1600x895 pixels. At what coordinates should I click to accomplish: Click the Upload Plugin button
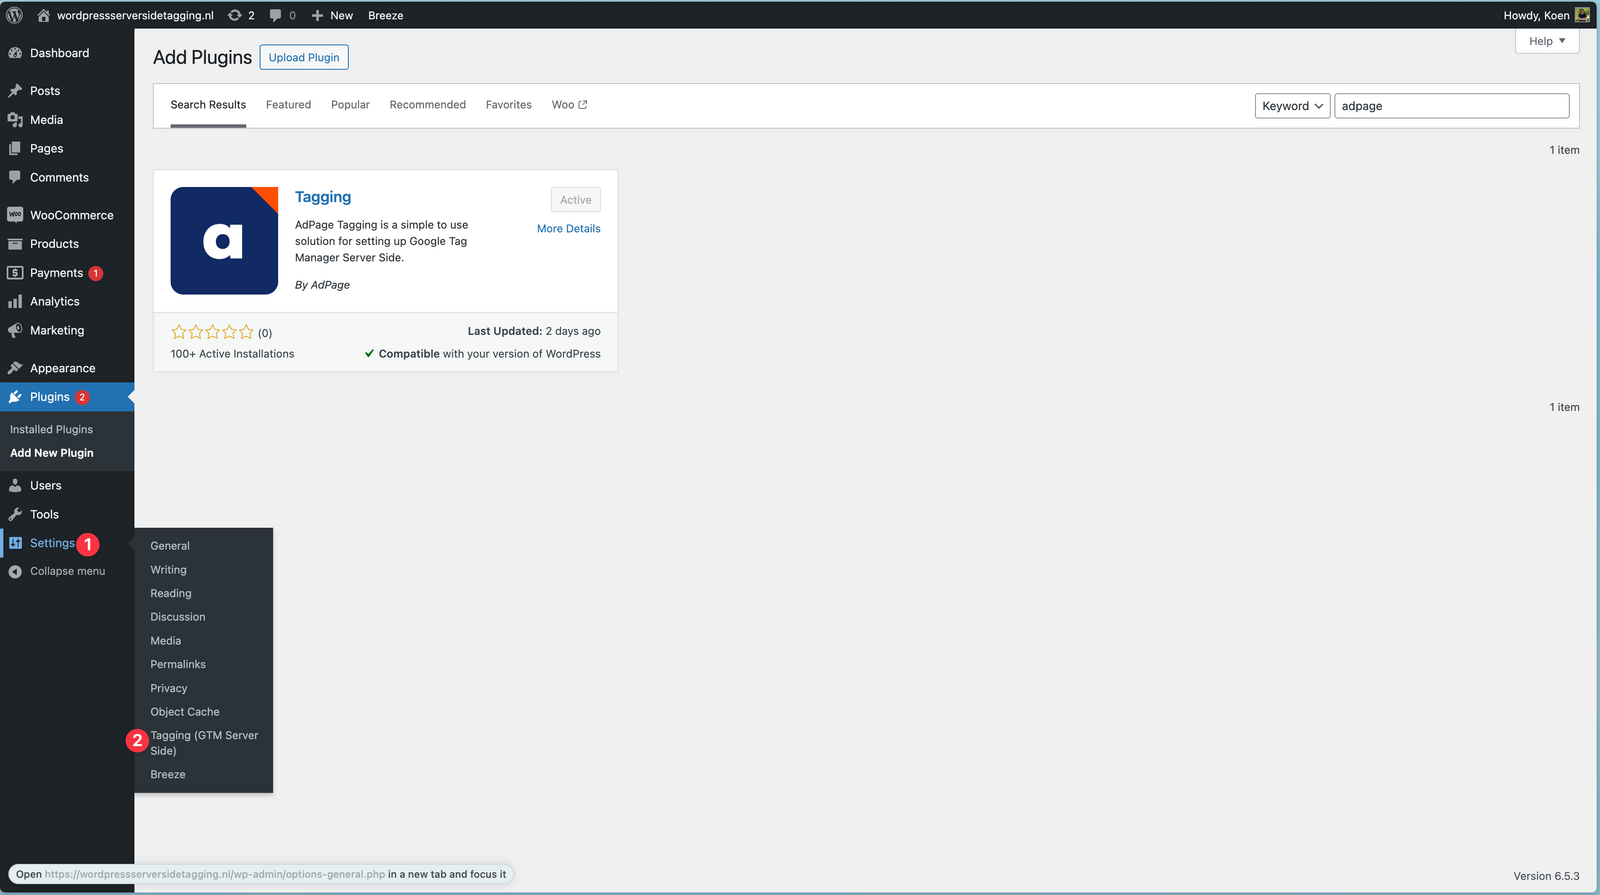(304, 57)
